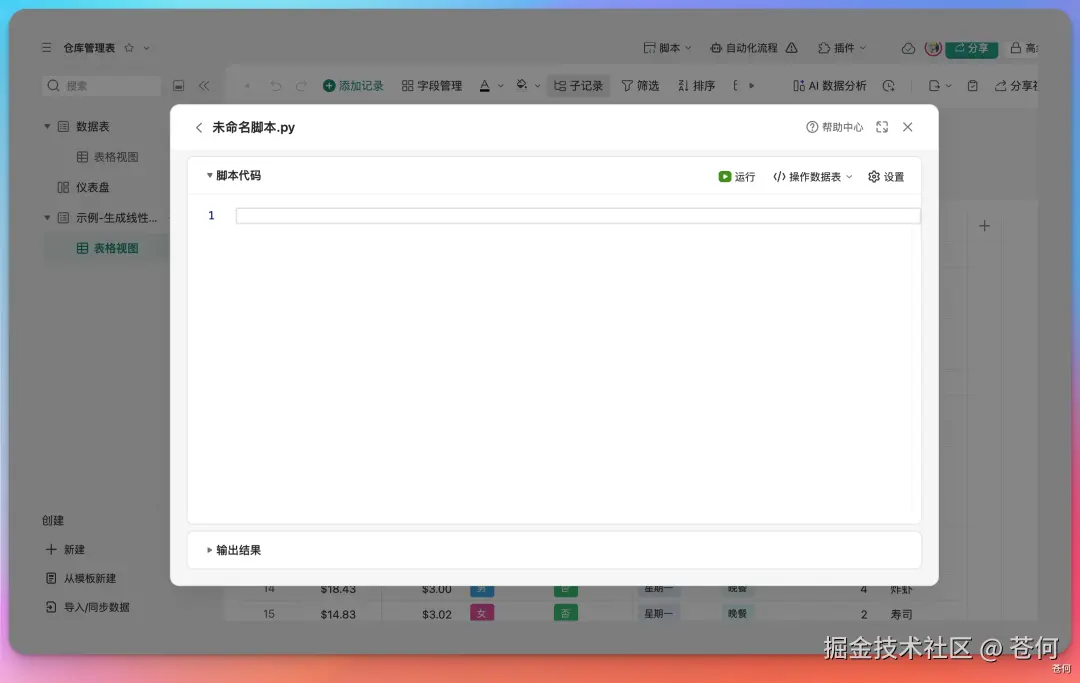The height and width of the screenshot is (683, 1080).
Task: Open the 操作数据表 dropdown
Action: (x=813, y=177)
